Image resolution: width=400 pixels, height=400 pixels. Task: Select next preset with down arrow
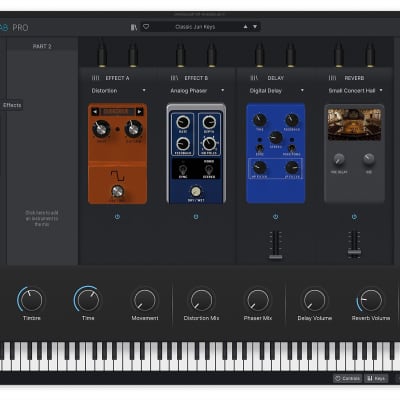255,27
